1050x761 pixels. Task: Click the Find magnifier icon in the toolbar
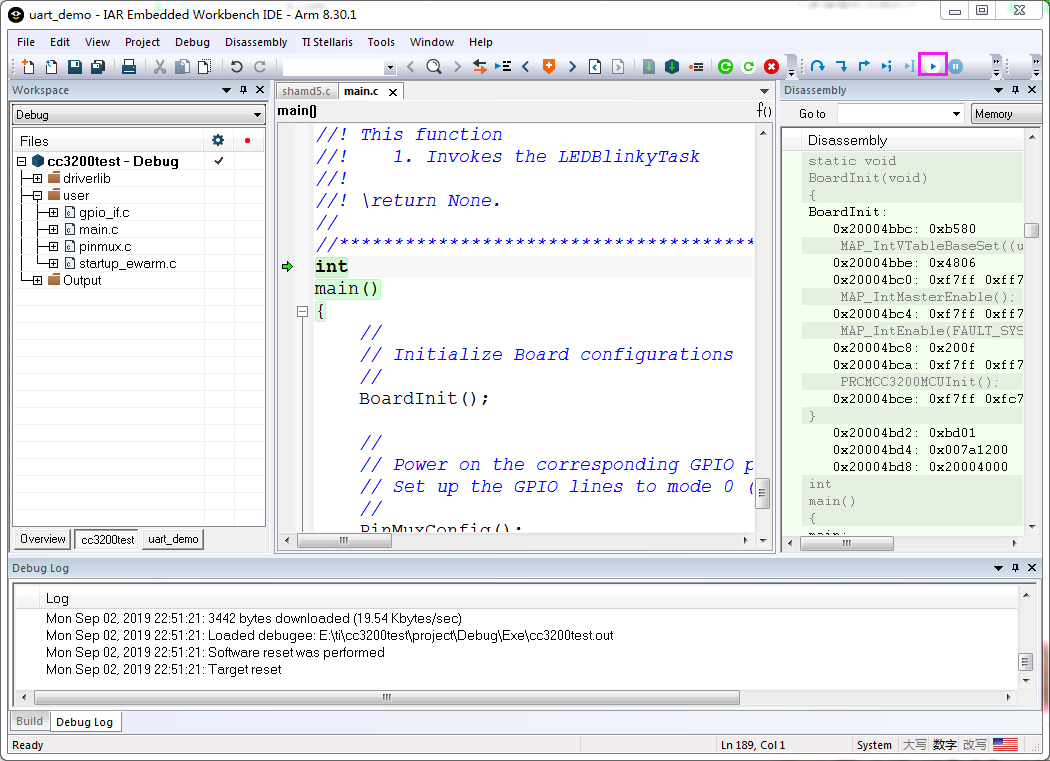pos(434,66)
